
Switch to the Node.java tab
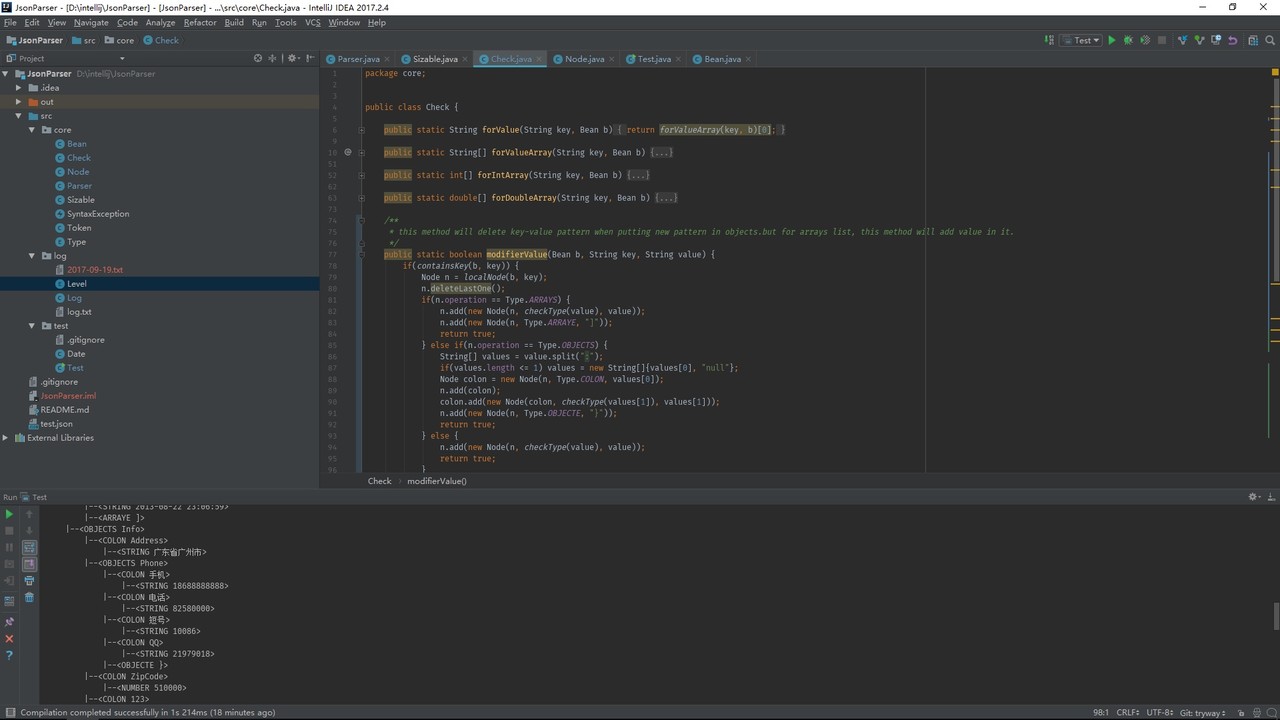click(x=584, y=59)
